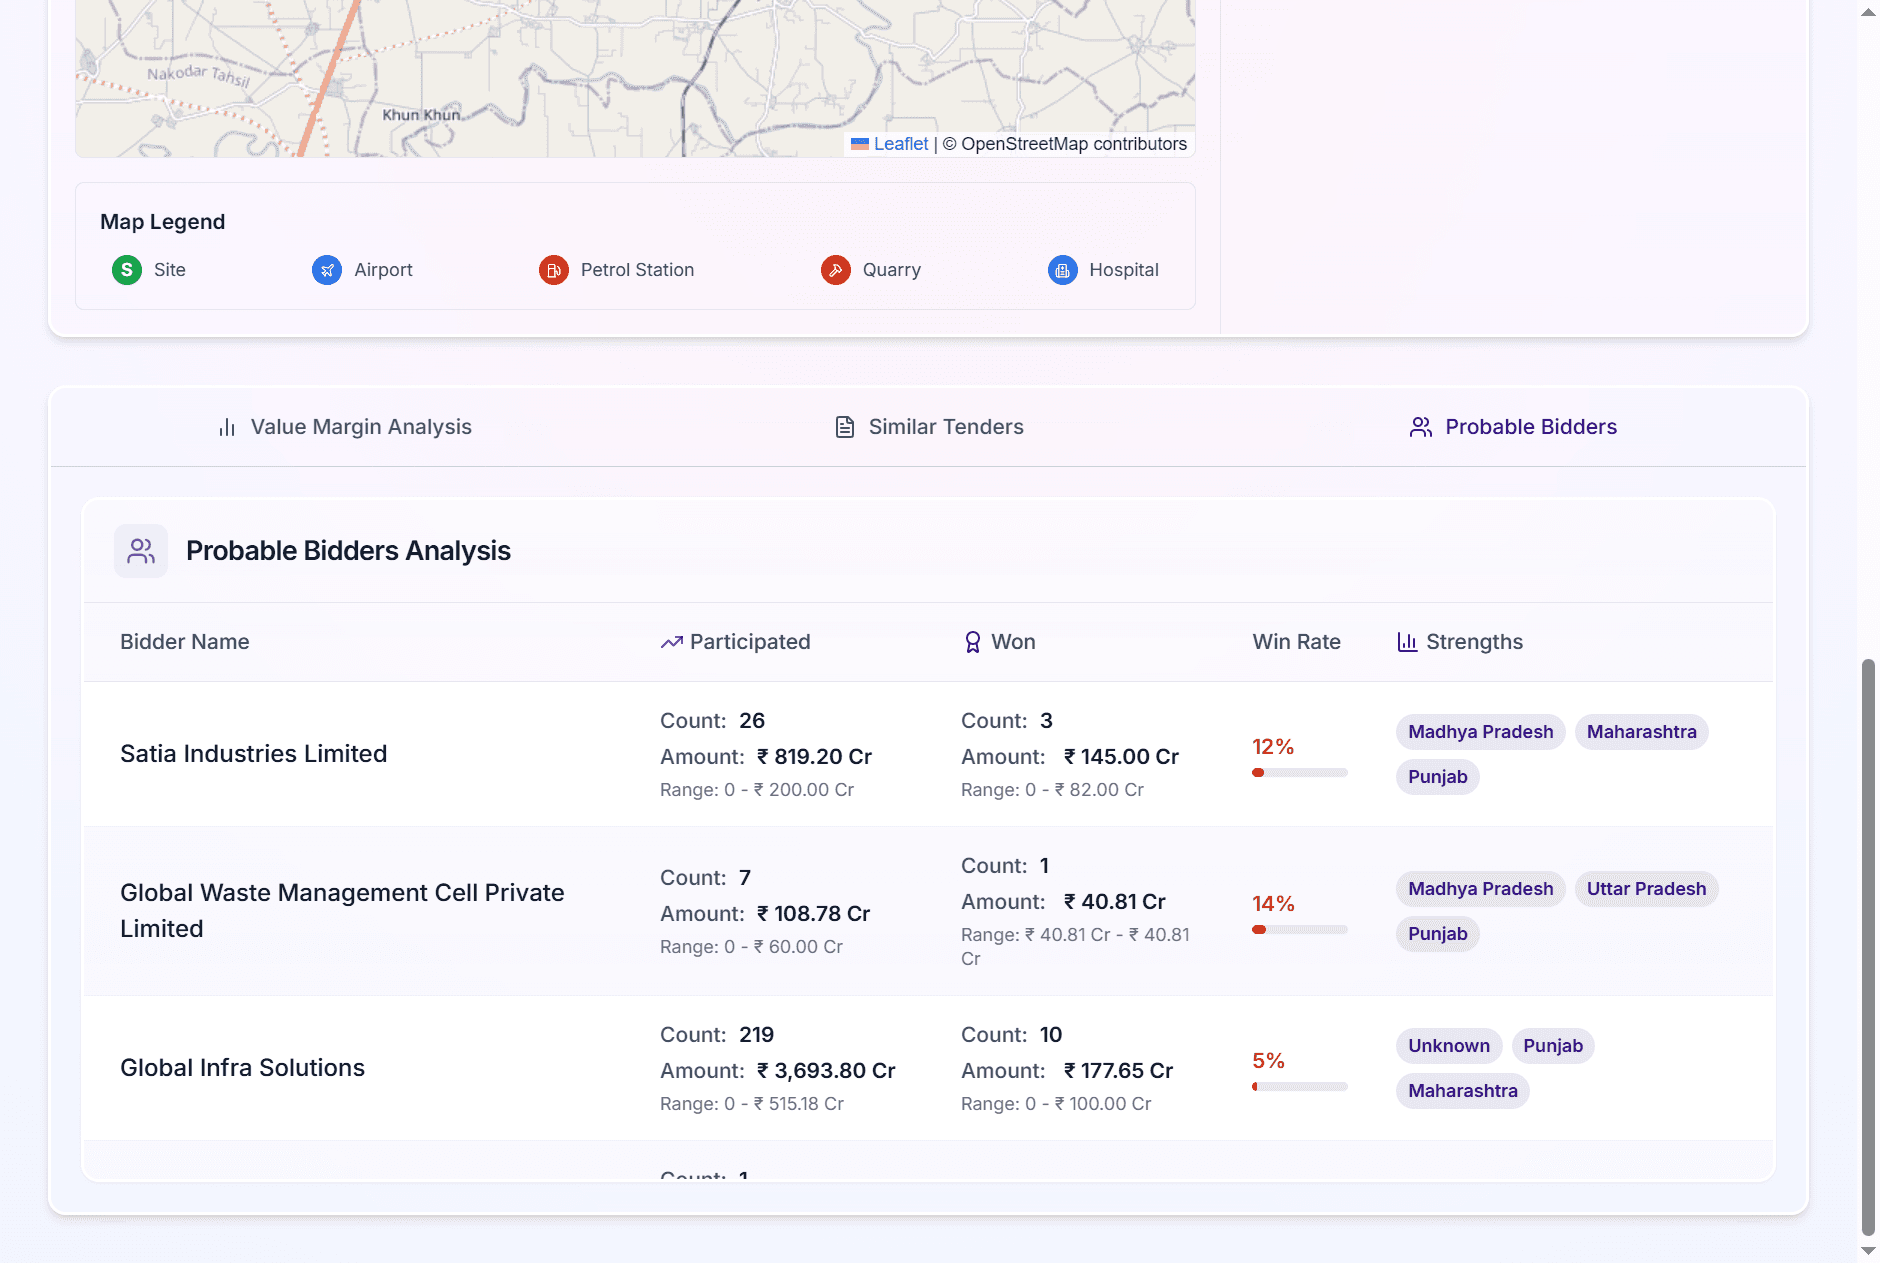Click the Strengths bar chart icon
The image size is (1880, 1263).
(x=1407, y=642)
